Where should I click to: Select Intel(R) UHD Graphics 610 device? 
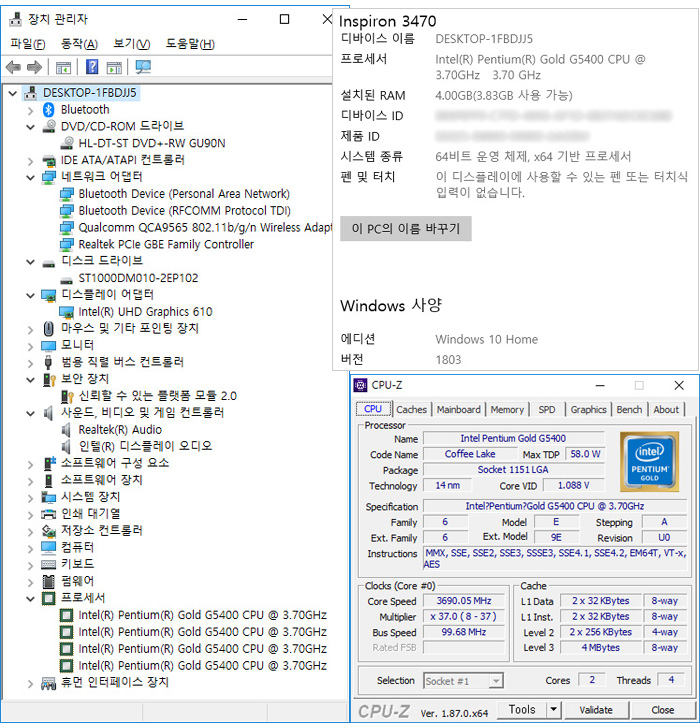145,312
